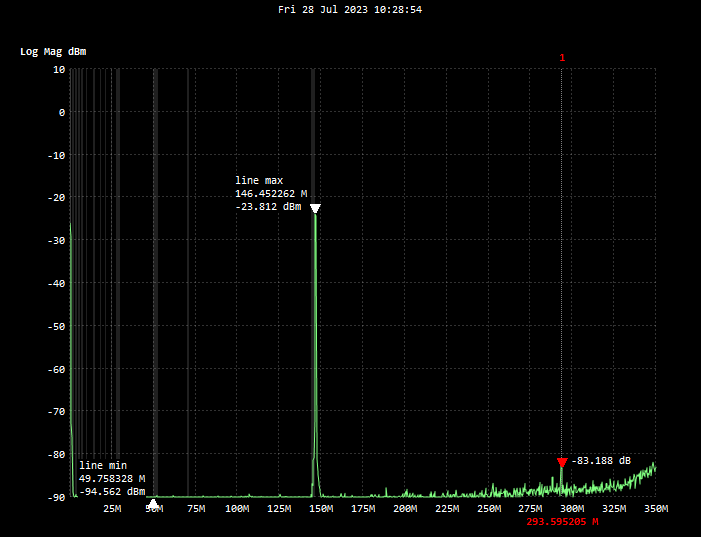Click the -94.562 dBm minimum readout
Viewport: 701px width, 537px height.
113,491
